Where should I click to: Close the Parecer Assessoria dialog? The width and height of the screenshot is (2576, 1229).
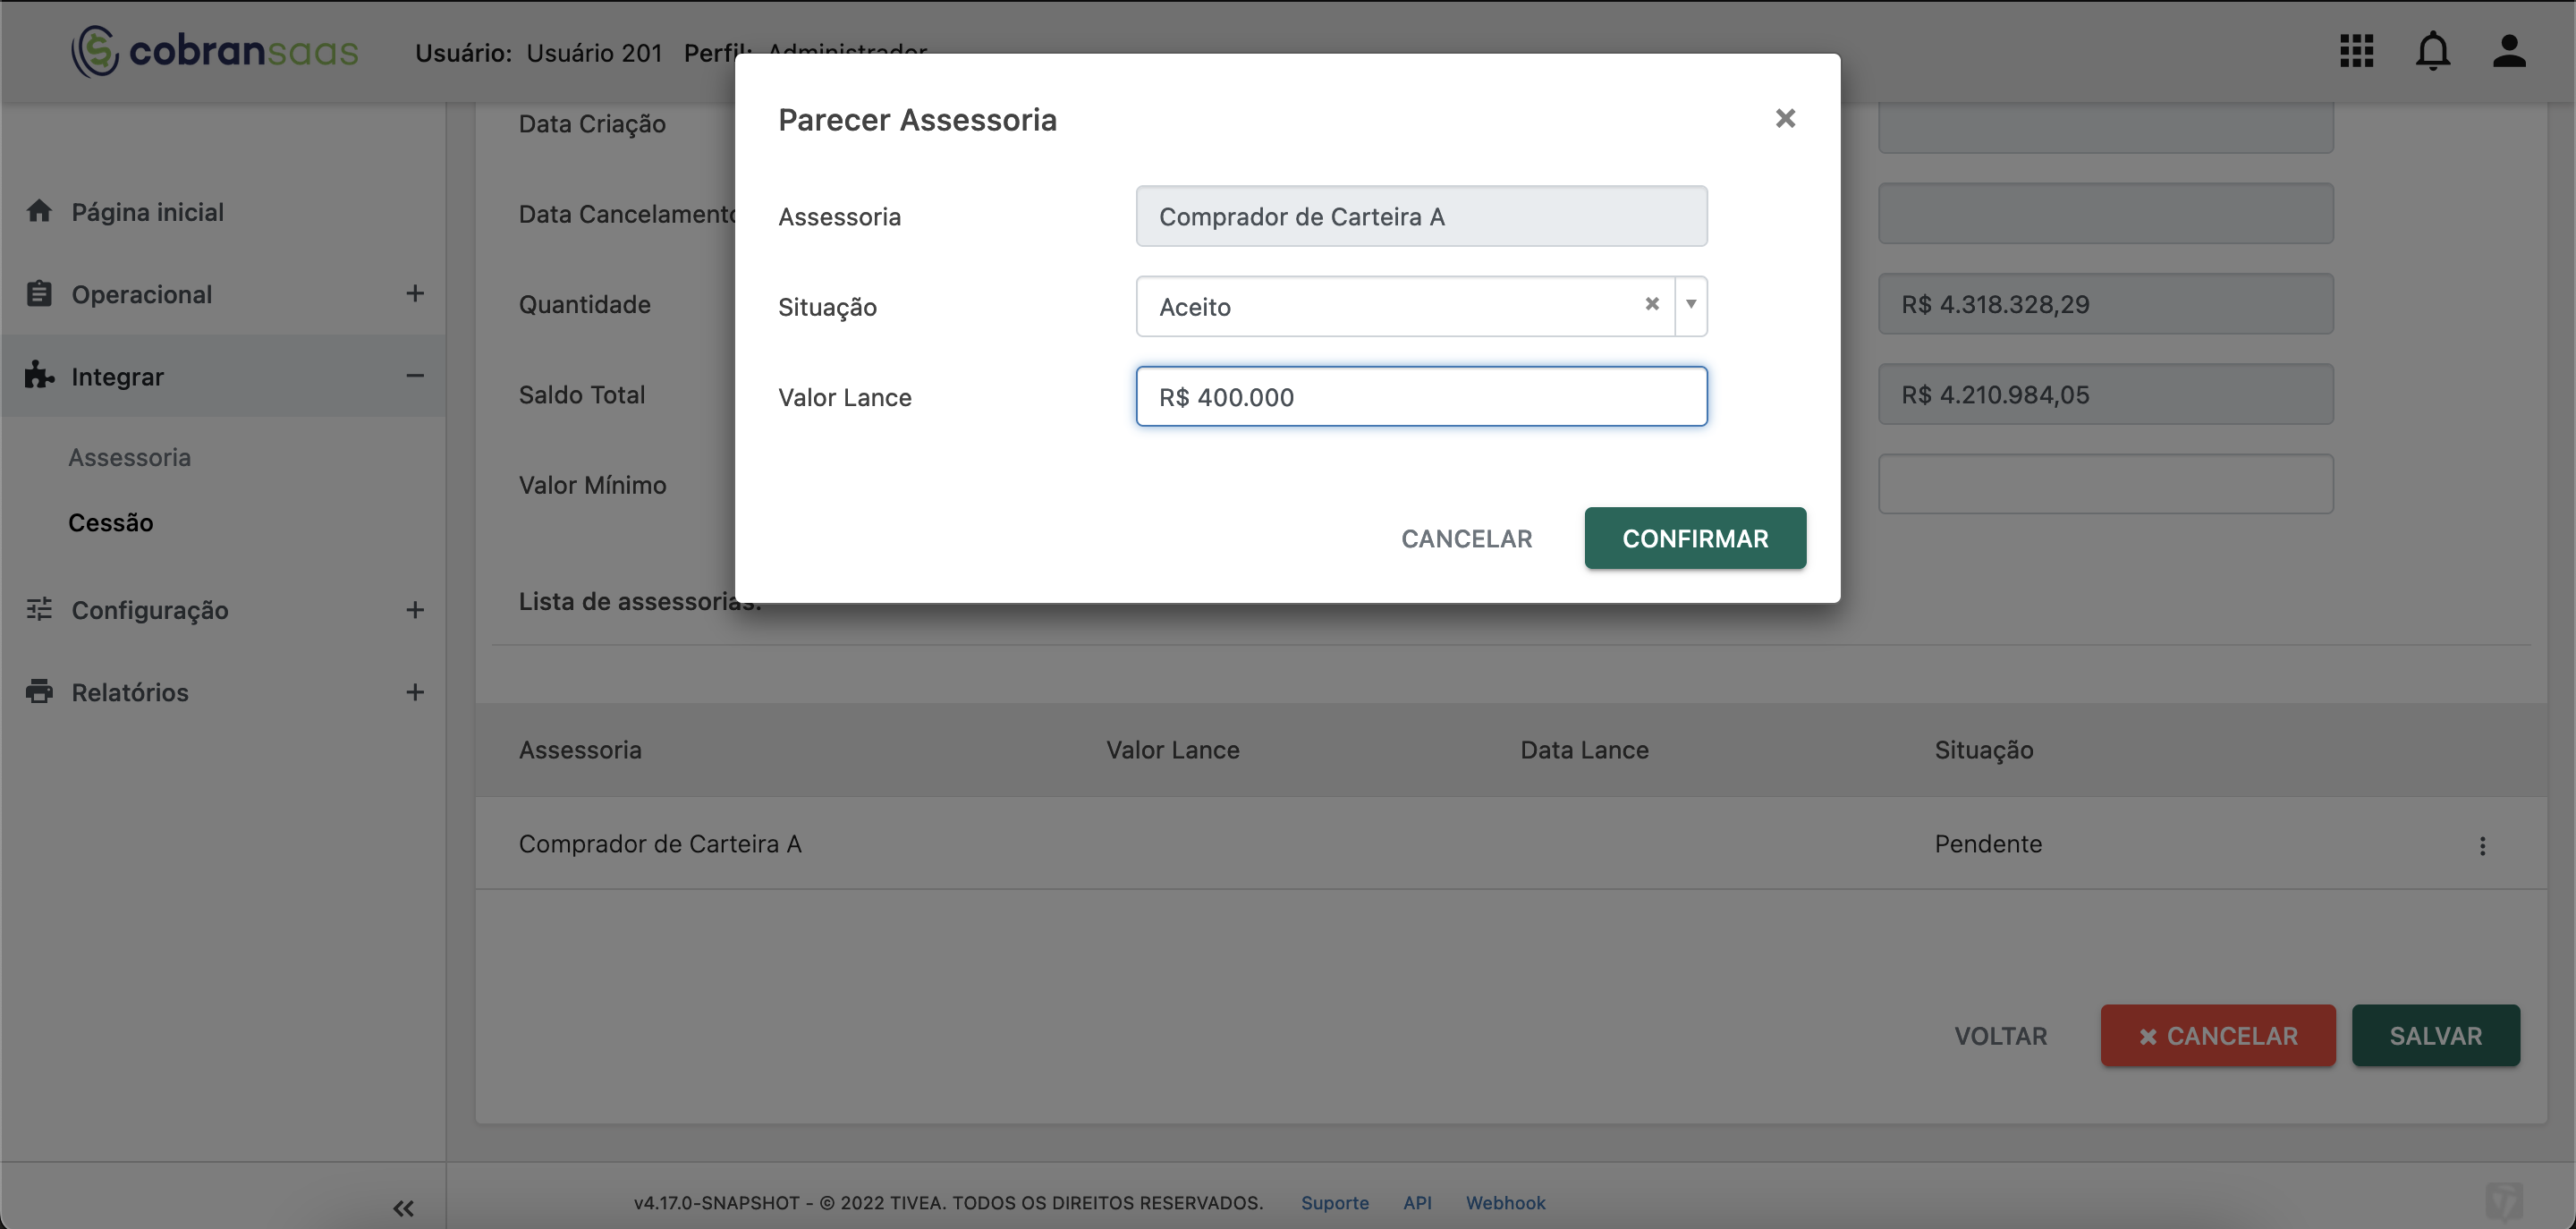click(x=1785, y=118)
